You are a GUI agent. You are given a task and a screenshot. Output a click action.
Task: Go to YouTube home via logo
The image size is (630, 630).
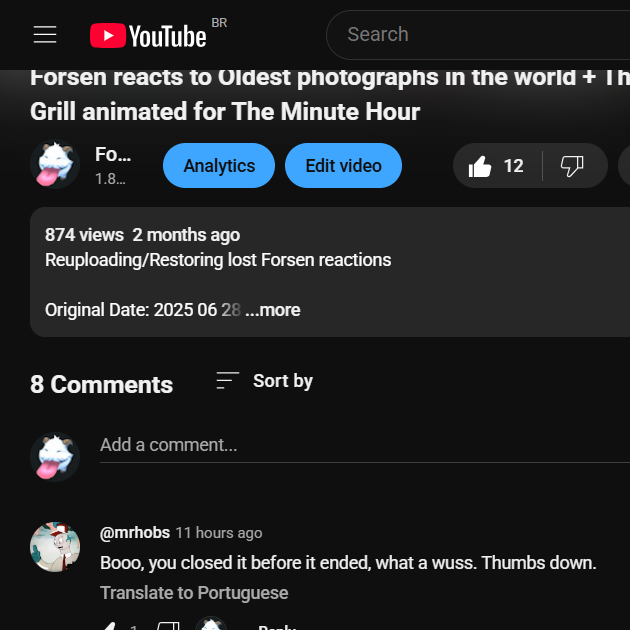[148, 35]
